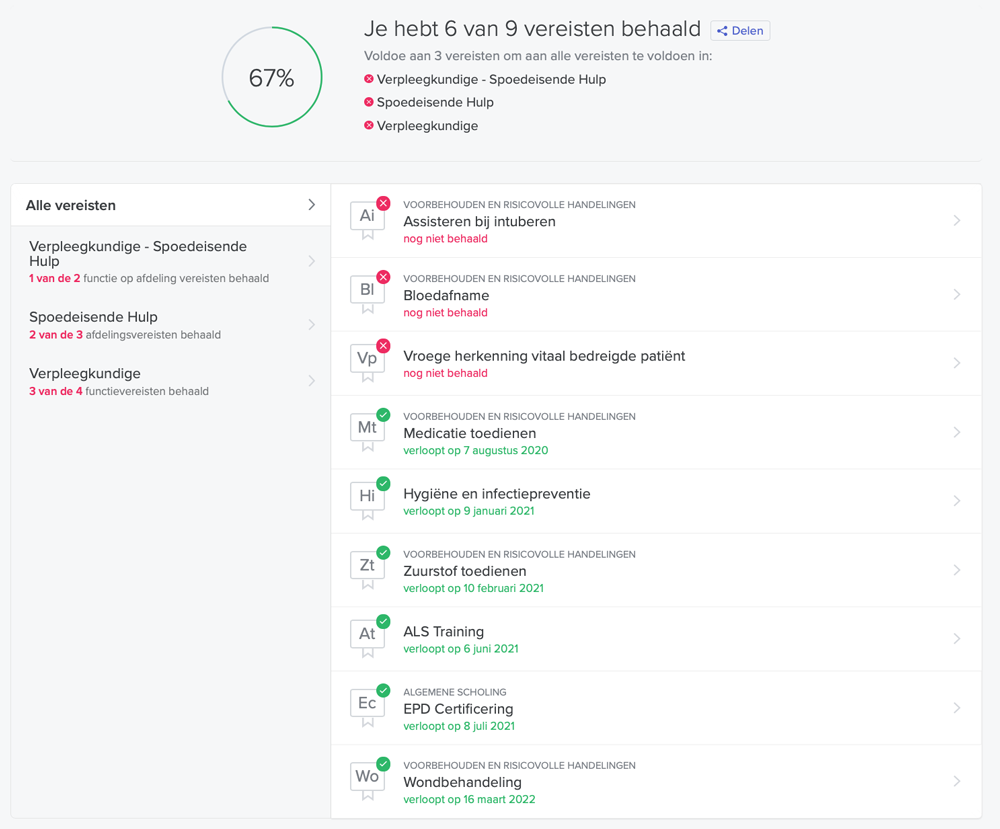Select the Wondbehandeling badge icon

[368, 777]
